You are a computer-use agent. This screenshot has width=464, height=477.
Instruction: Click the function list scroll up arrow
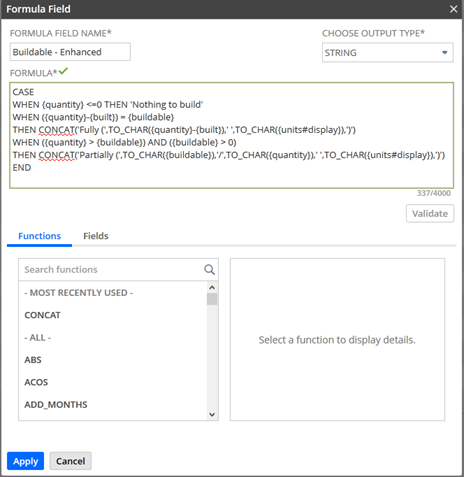point(212,287)
